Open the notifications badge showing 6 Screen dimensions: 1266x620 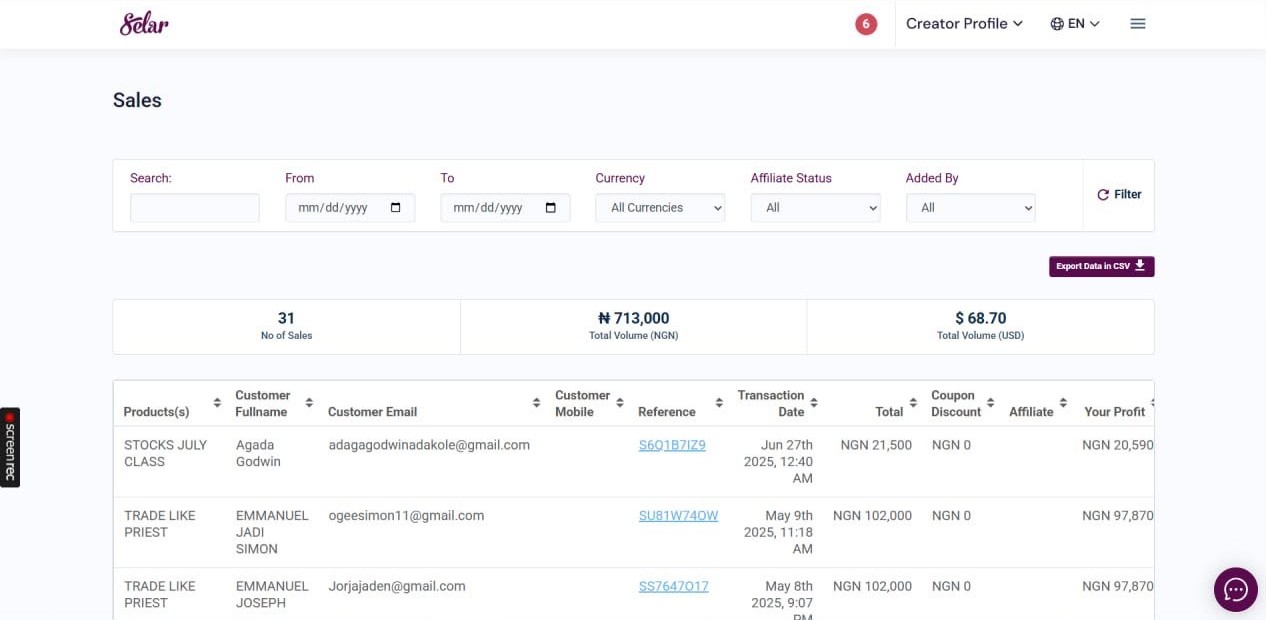click(866, 24)
